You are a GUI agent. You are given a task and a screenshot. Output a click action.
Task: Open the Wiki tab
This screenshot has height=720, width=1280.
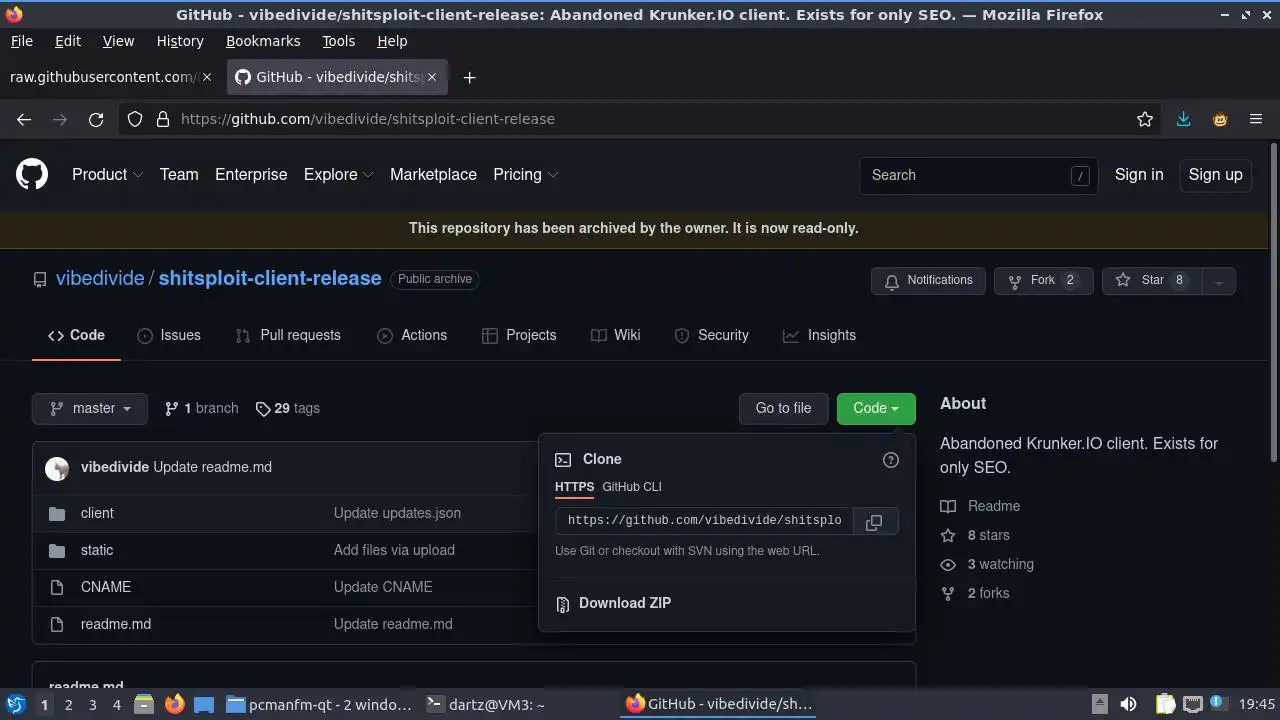(x=615, y=336)
